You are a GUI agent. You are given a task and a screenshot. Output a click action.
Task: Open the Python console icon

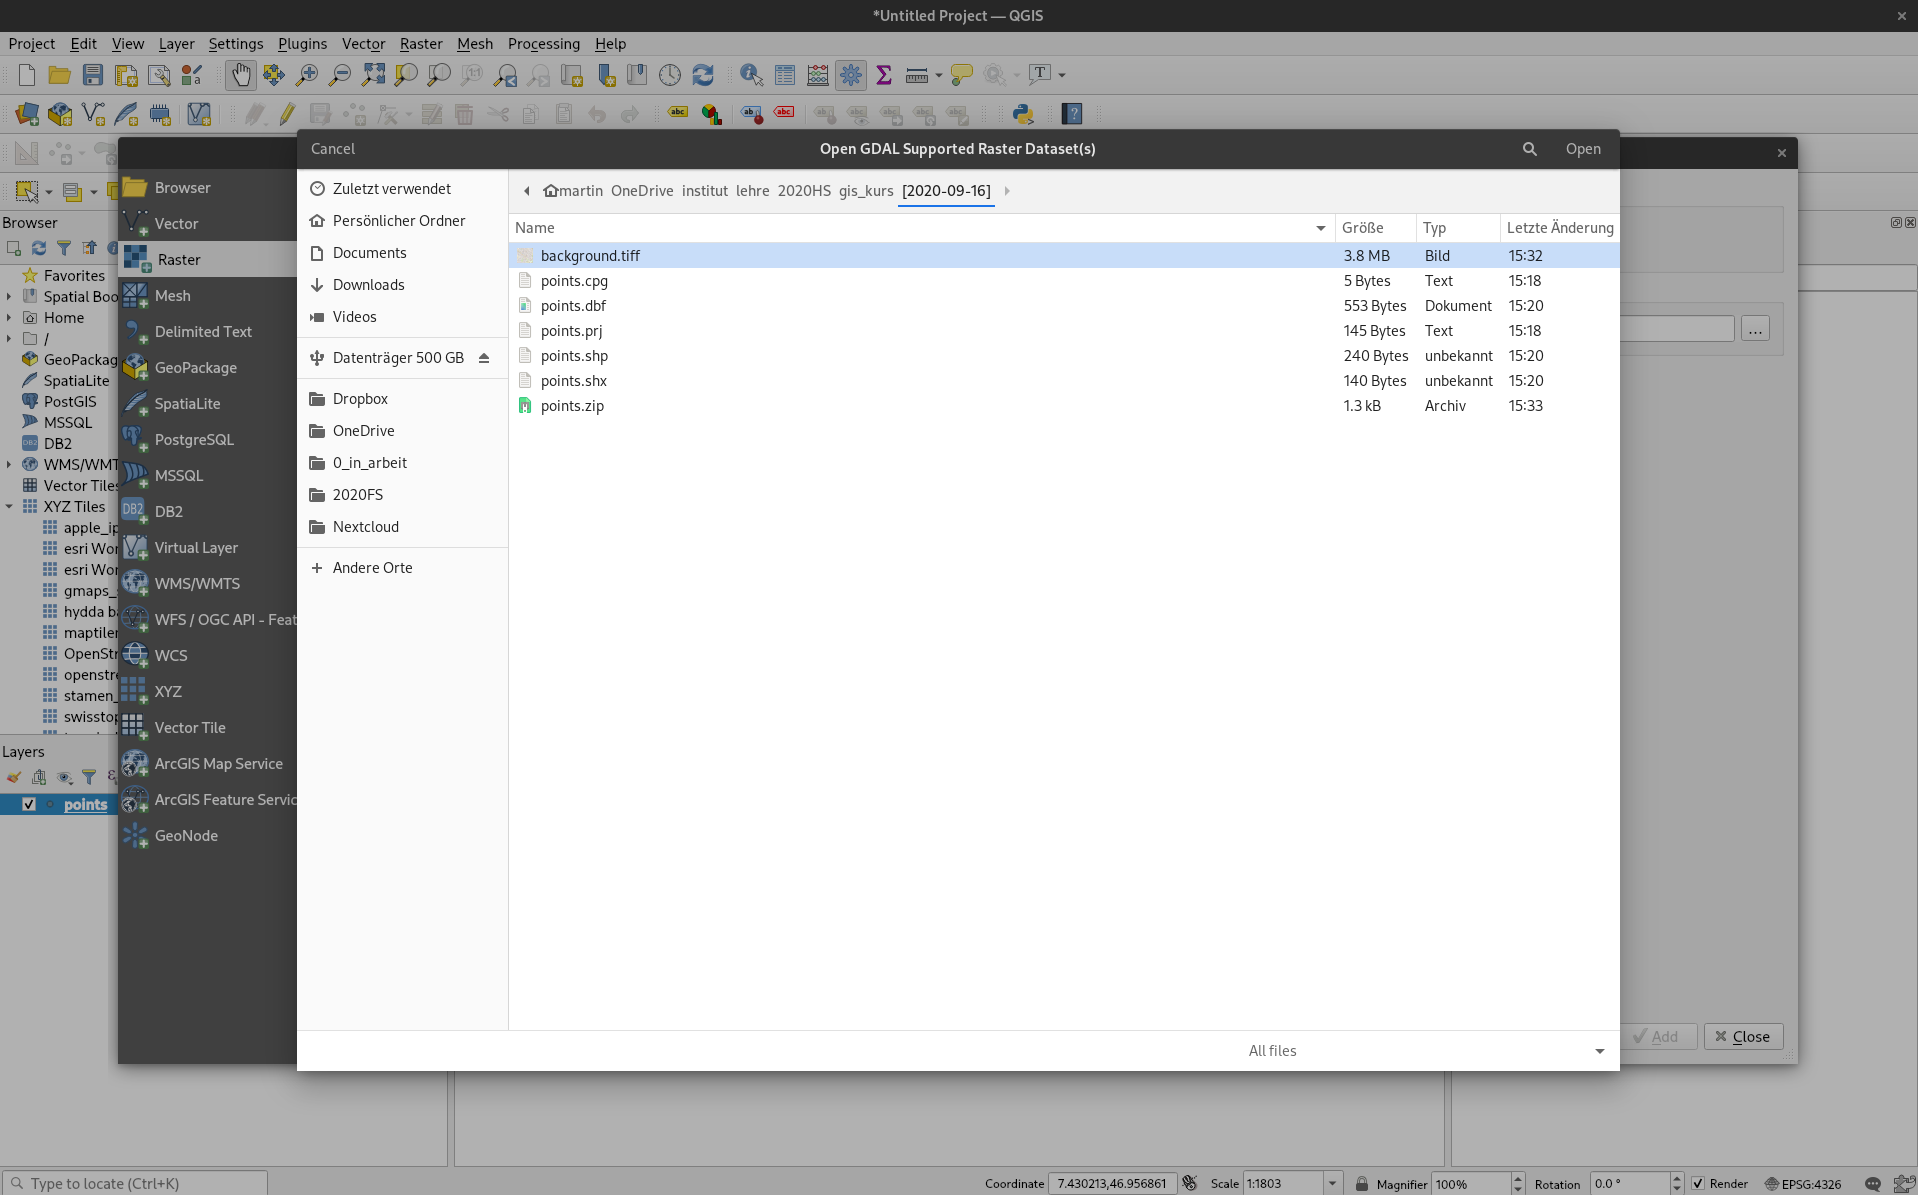click(1022, 114)
